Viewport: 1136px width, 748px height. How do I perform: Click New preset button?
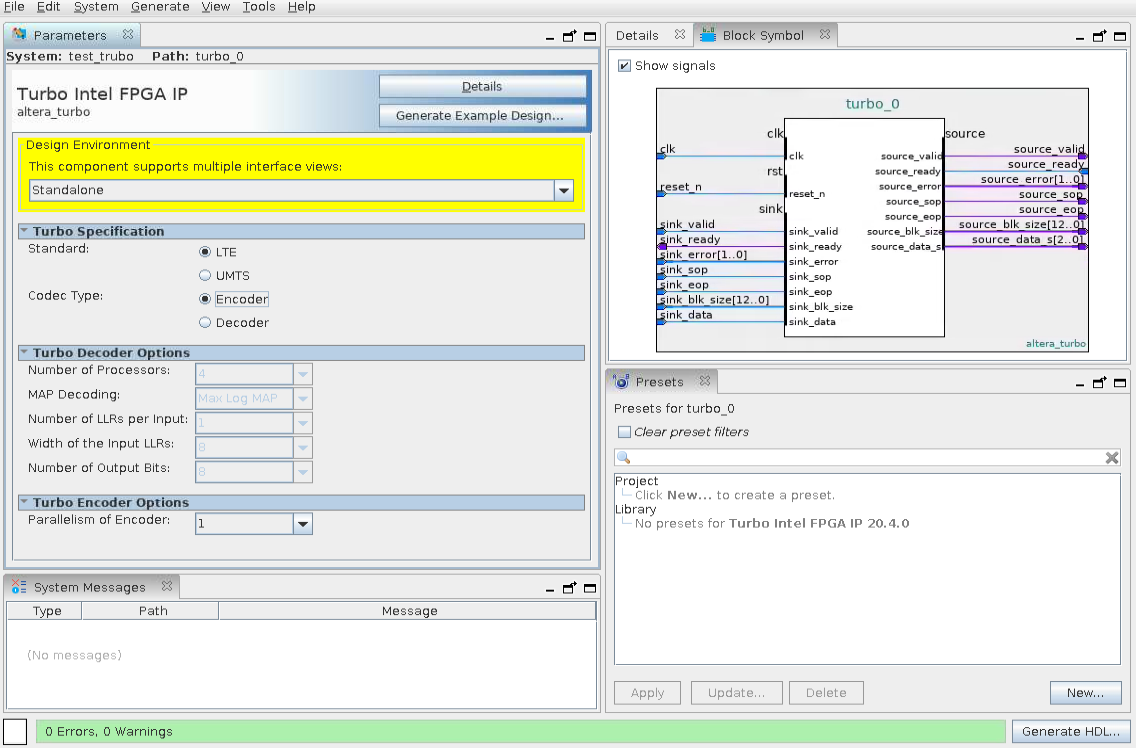click(1085, 693)
